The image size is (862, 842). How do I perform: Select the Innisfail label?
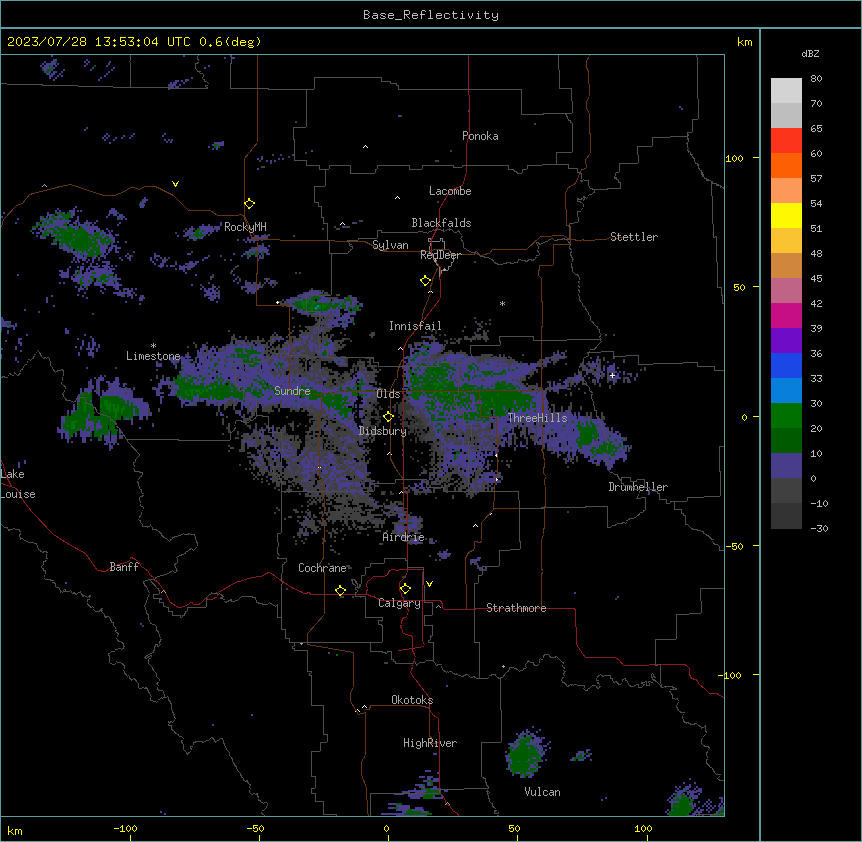[415, 326]
